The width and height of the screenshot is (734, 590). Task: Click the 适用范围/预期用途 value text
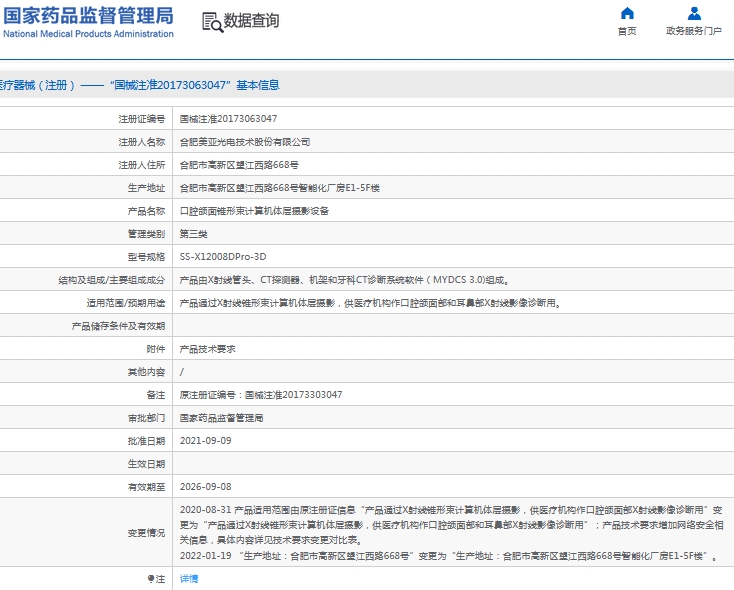coord(370,303)
